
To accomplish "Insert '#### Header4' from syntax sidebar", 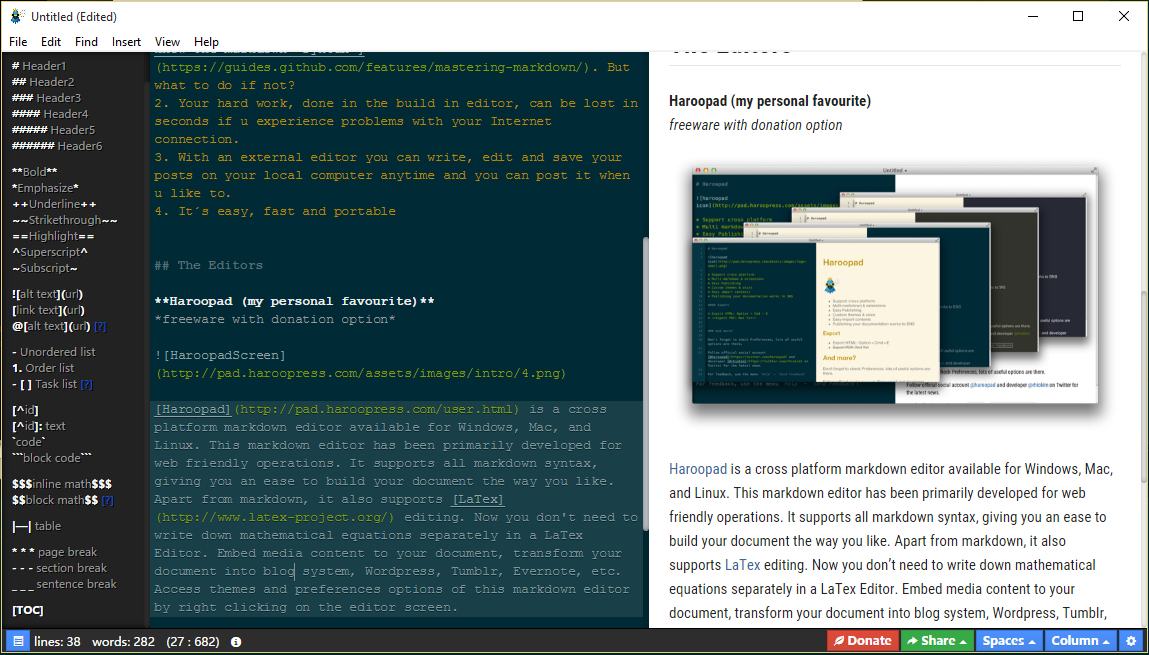I will (x=50, y=114).
